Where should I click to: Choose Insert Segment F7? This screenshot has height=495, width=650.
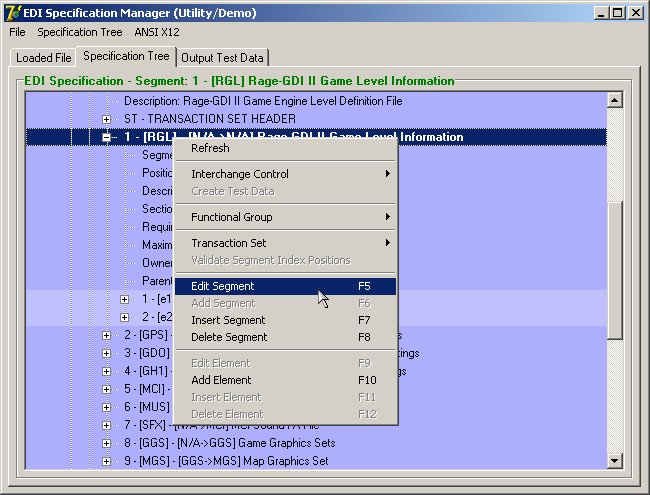pos(285,320)
